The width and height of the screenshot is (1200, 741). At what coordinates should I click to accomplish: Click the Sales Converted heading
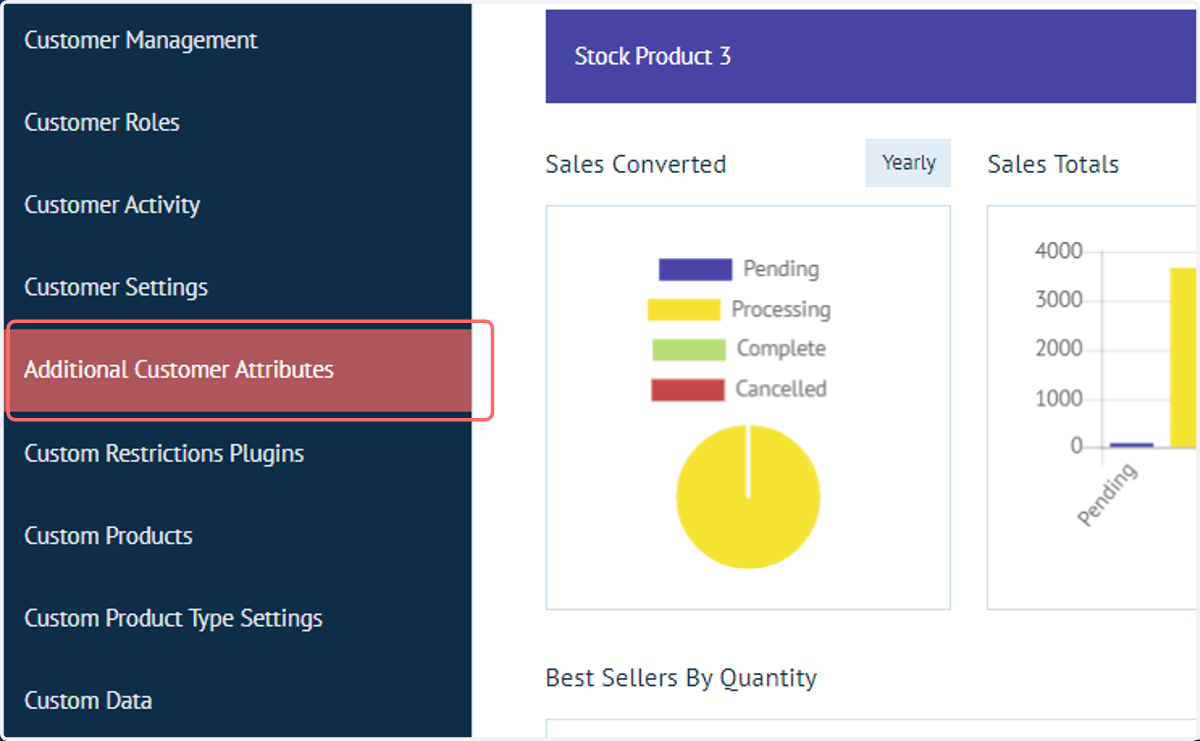(636, 164)
